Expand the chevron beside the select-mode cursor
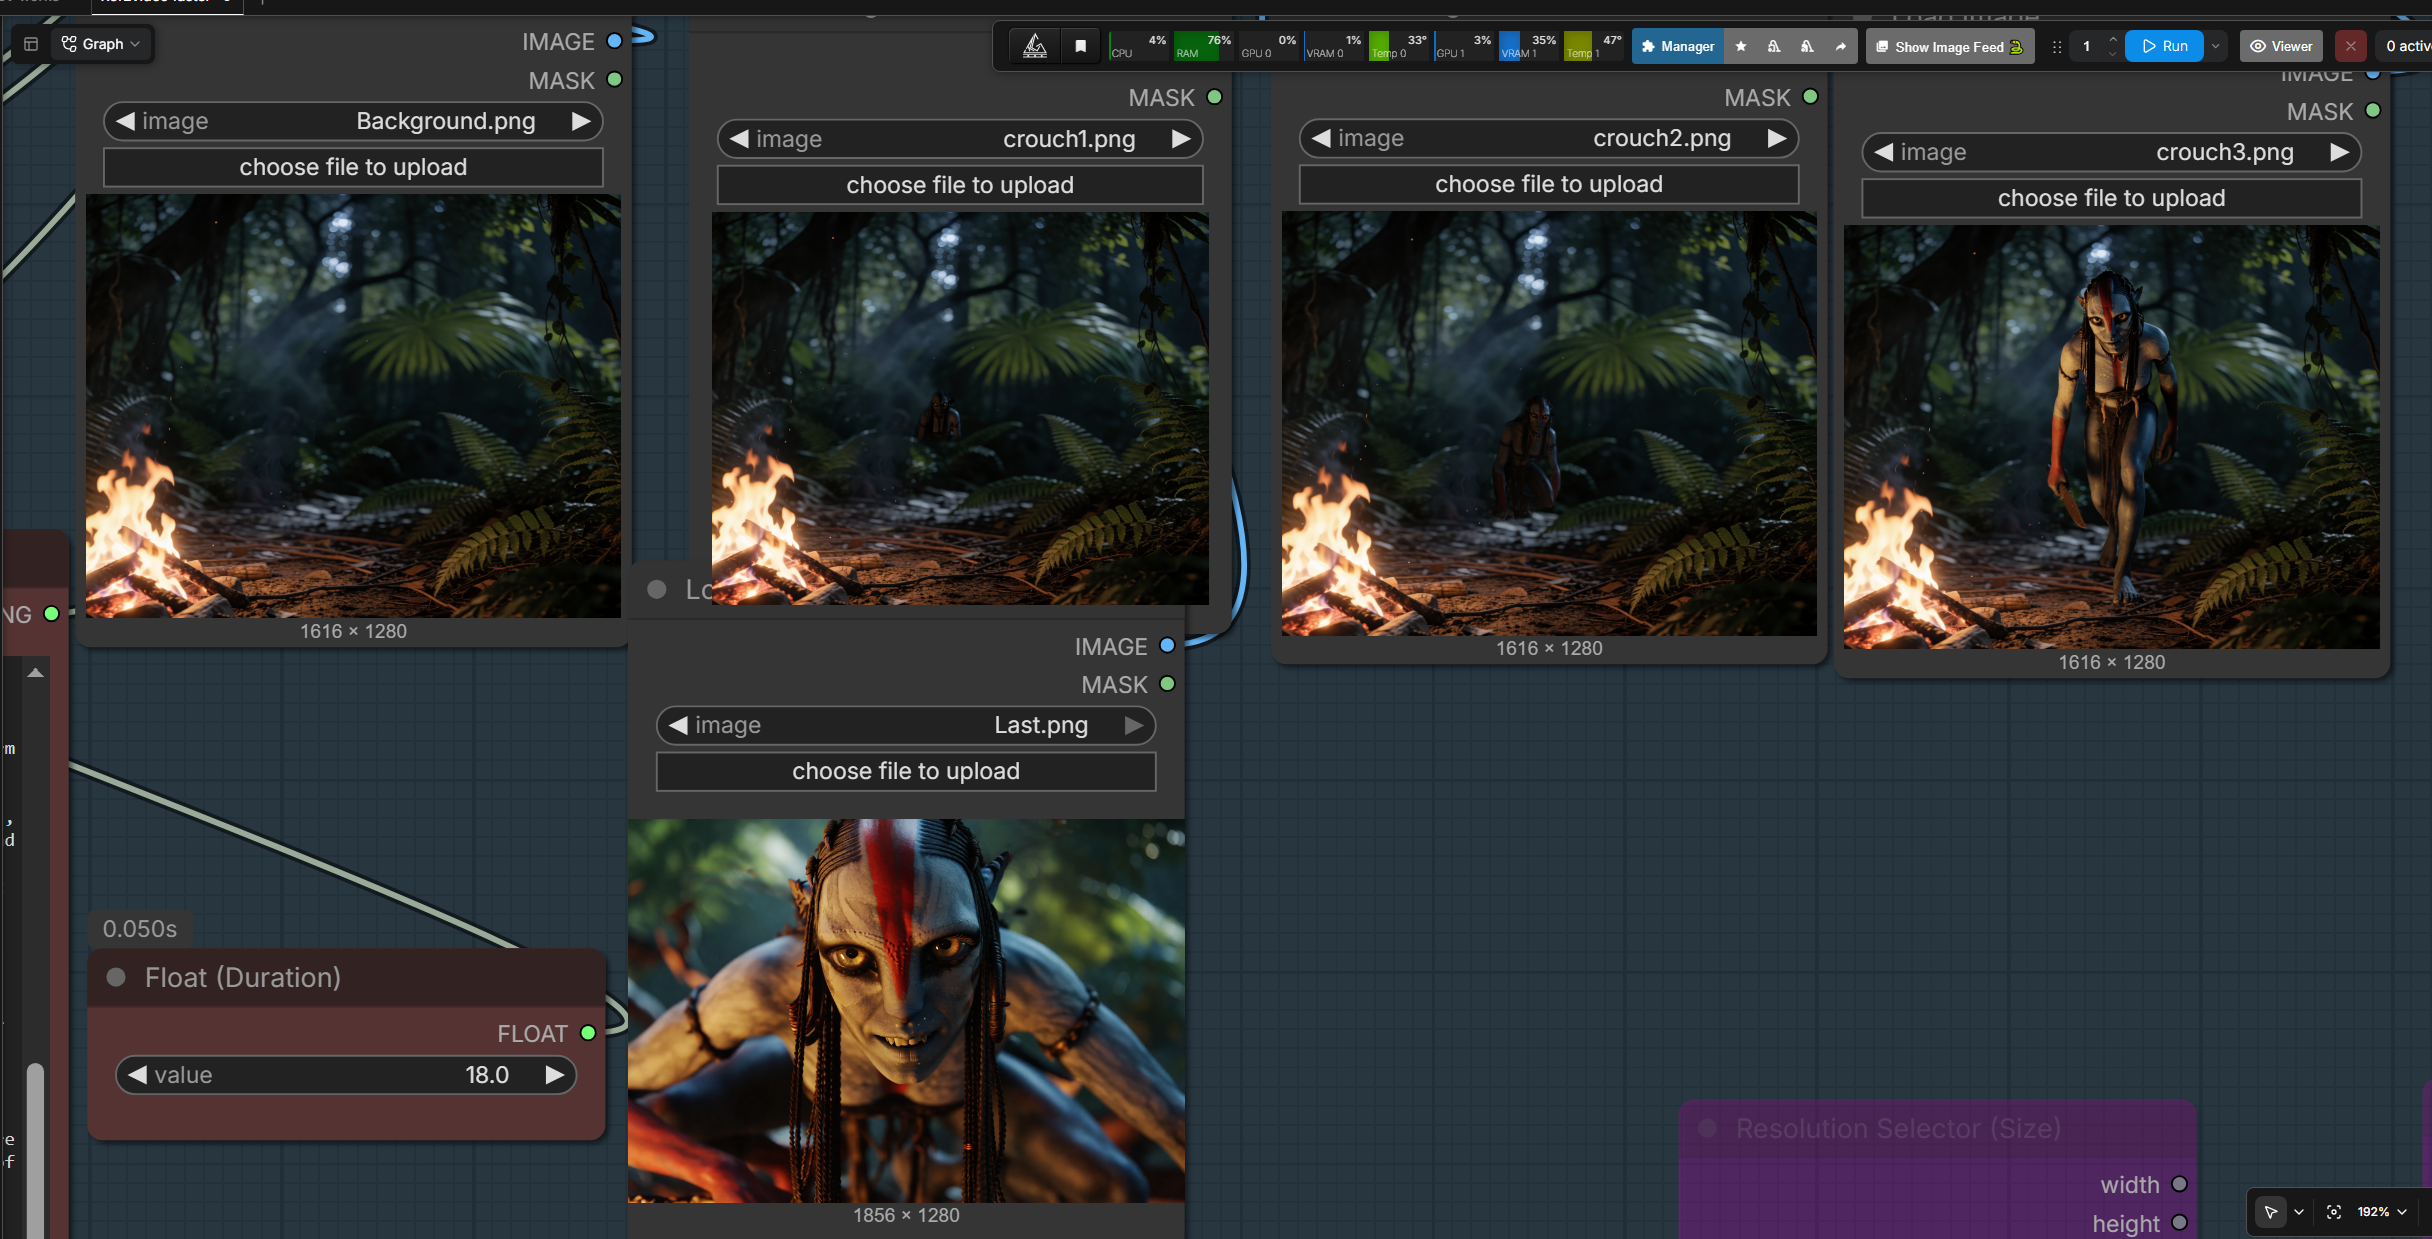The image size is (2432, 1239). click(2299, 1212)
